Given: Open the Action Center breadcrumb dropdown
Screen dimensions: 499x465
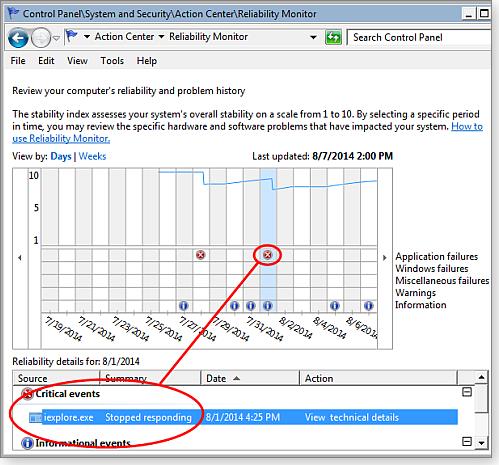Looking at the screenshot, I should pos(161,37).
